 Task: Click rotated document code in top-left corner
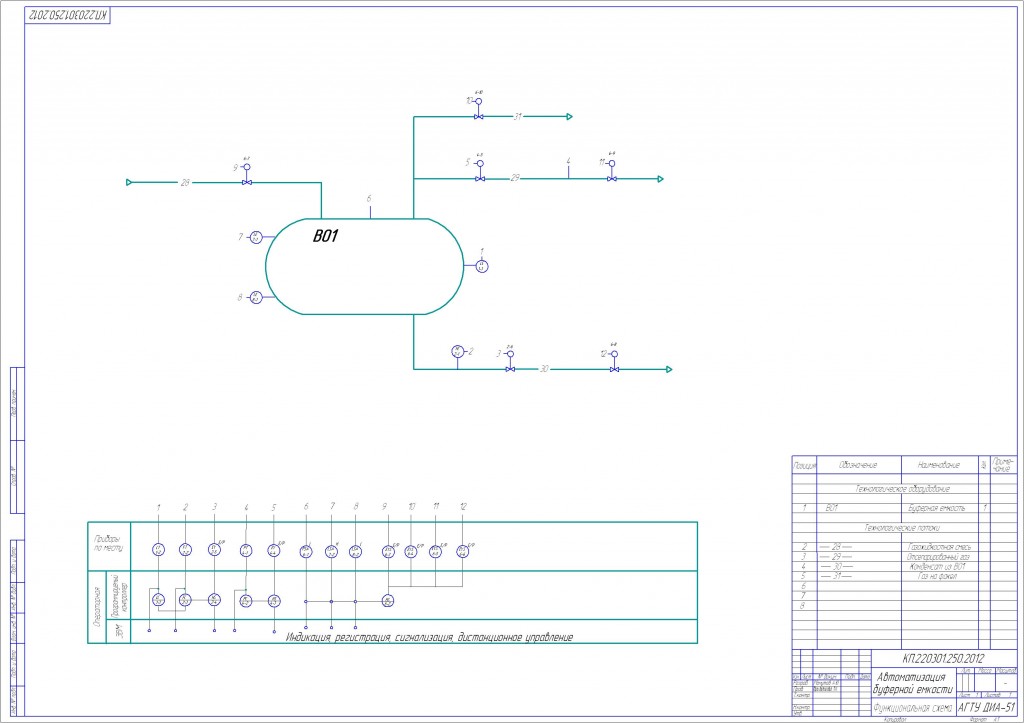68,15
